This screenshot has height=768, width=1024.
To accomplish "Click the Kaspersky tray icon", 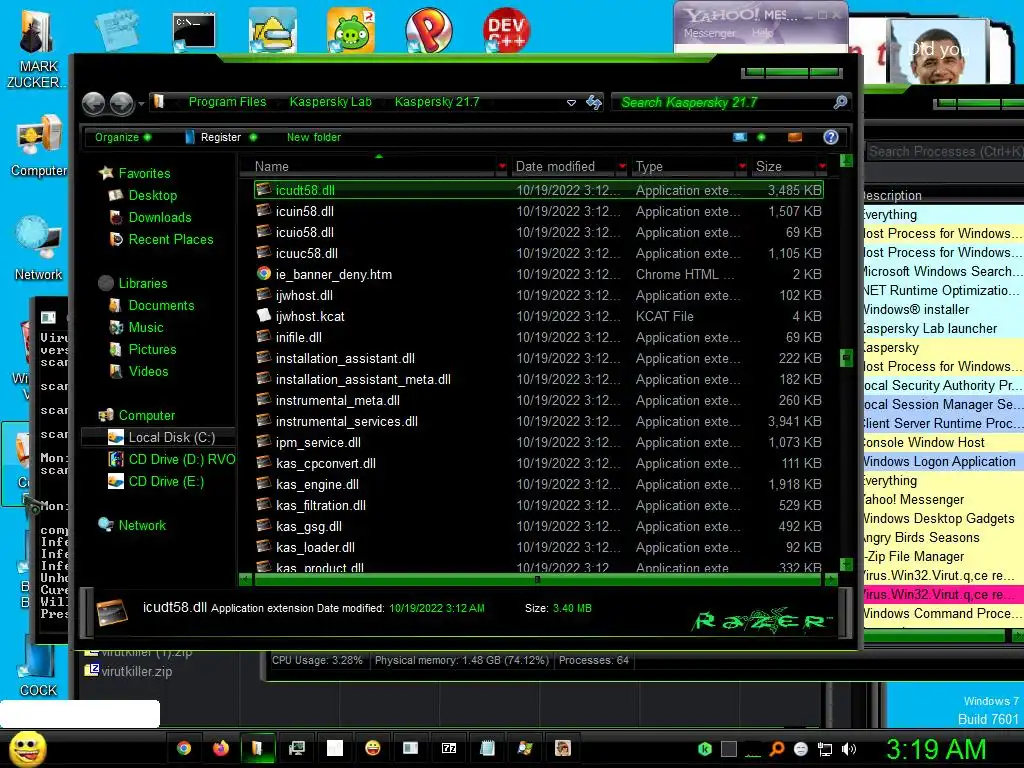I will coord(705,749).
